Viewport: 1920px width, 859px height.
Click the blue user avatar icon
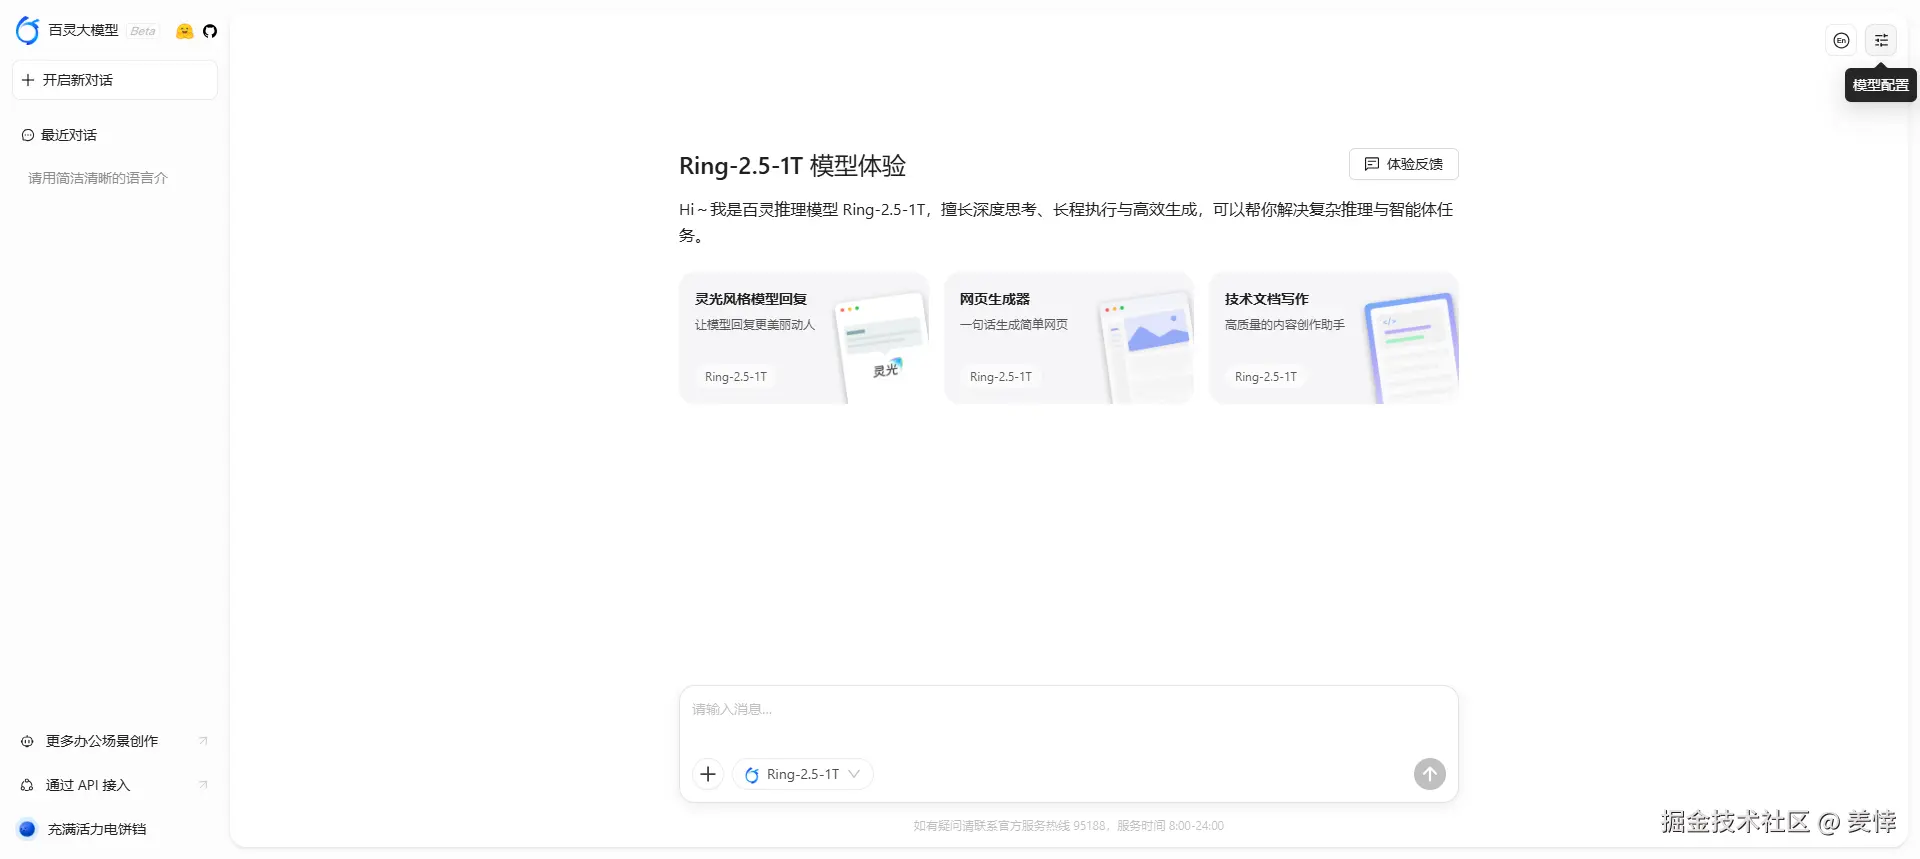[27, 829]
